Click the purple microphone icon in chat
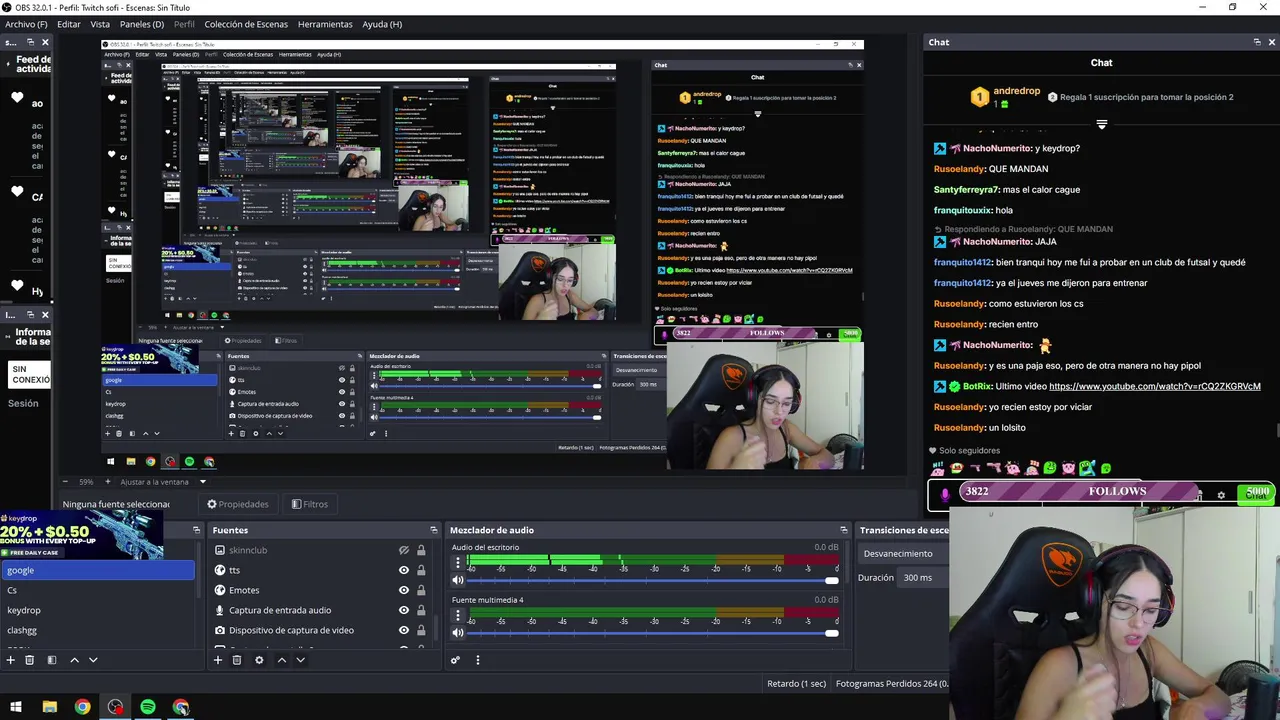 [944, 494]
